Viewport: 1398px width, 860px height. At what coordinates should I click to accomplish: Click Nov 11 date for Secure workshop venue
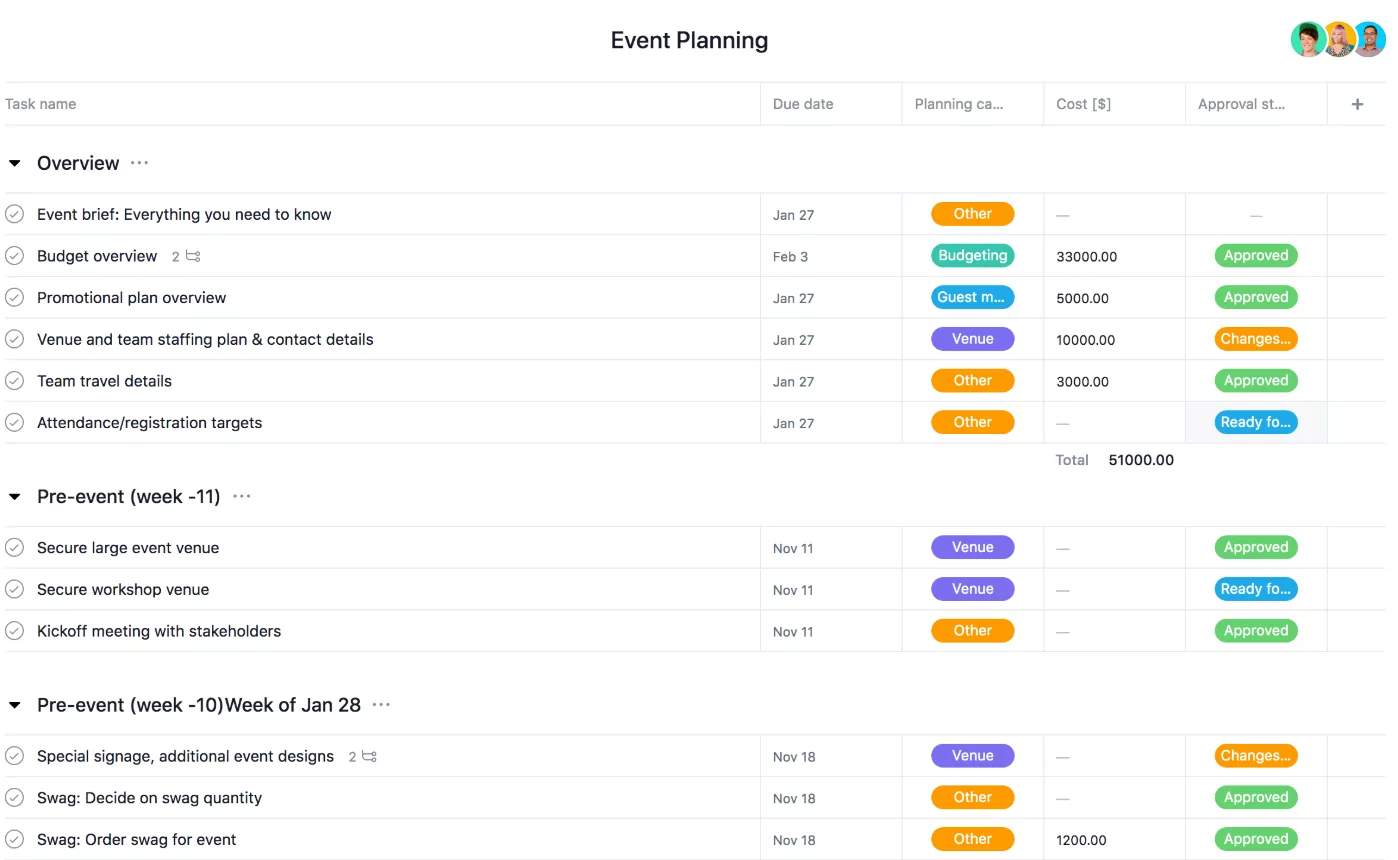(793, 590)
